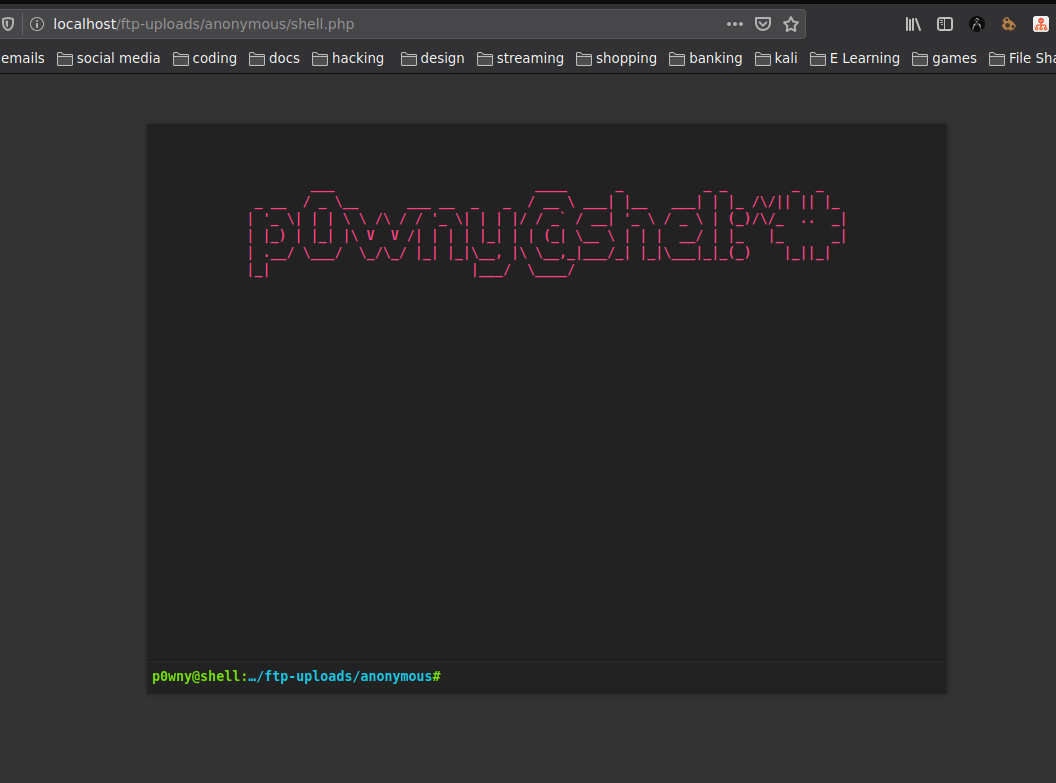Open the banking bookmarks folder
This screenshot has height=783, width=1056.
[x=705, y=58]
